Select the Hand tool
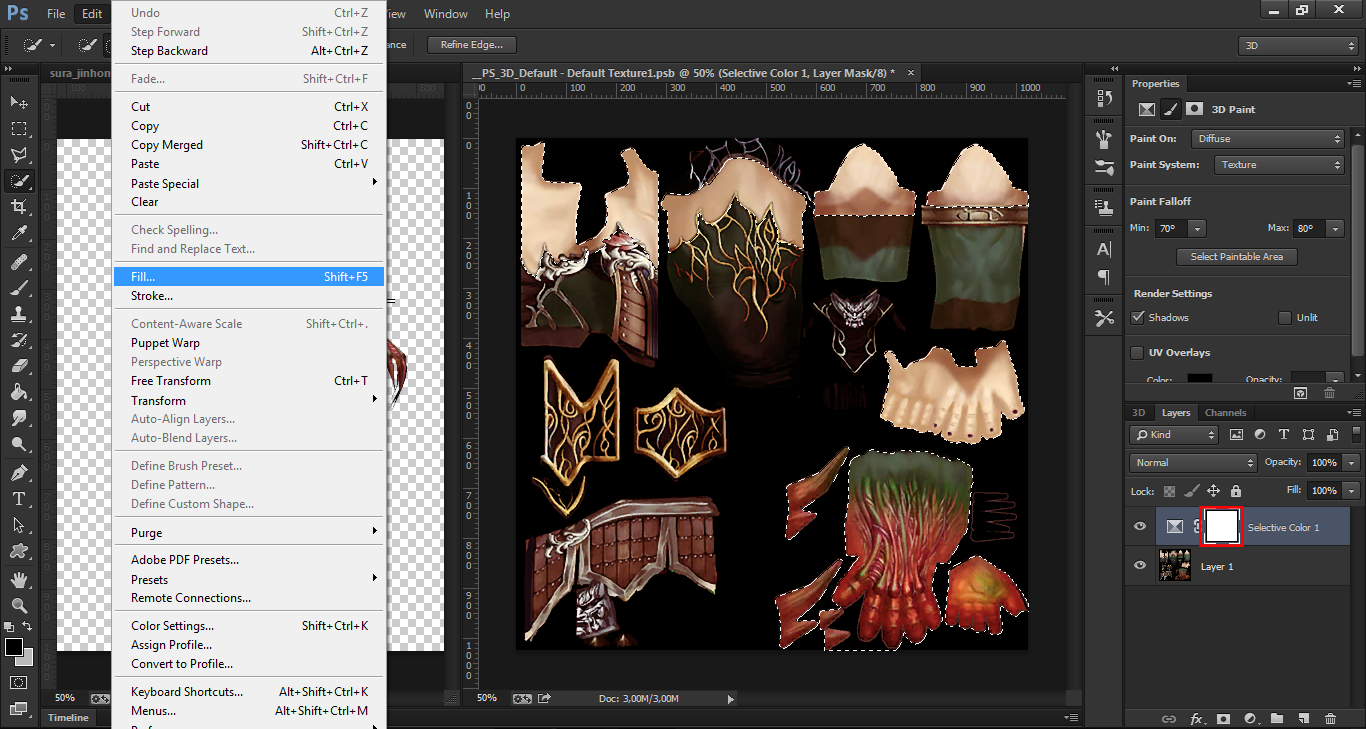1366x729 pixels. [19, 579]
